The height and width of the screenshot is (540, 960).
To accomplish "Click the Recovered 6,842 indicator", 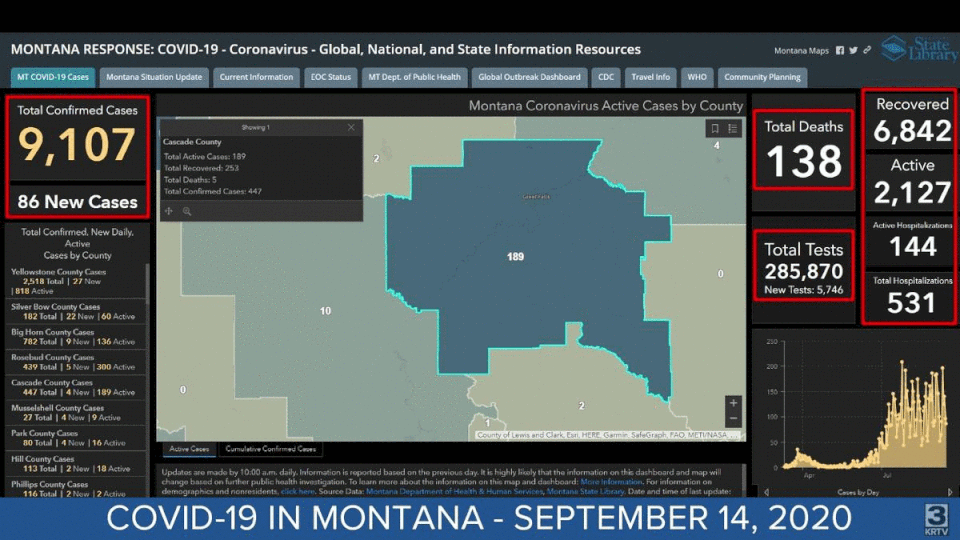I will pyautogui.click(x=912, y=121).
